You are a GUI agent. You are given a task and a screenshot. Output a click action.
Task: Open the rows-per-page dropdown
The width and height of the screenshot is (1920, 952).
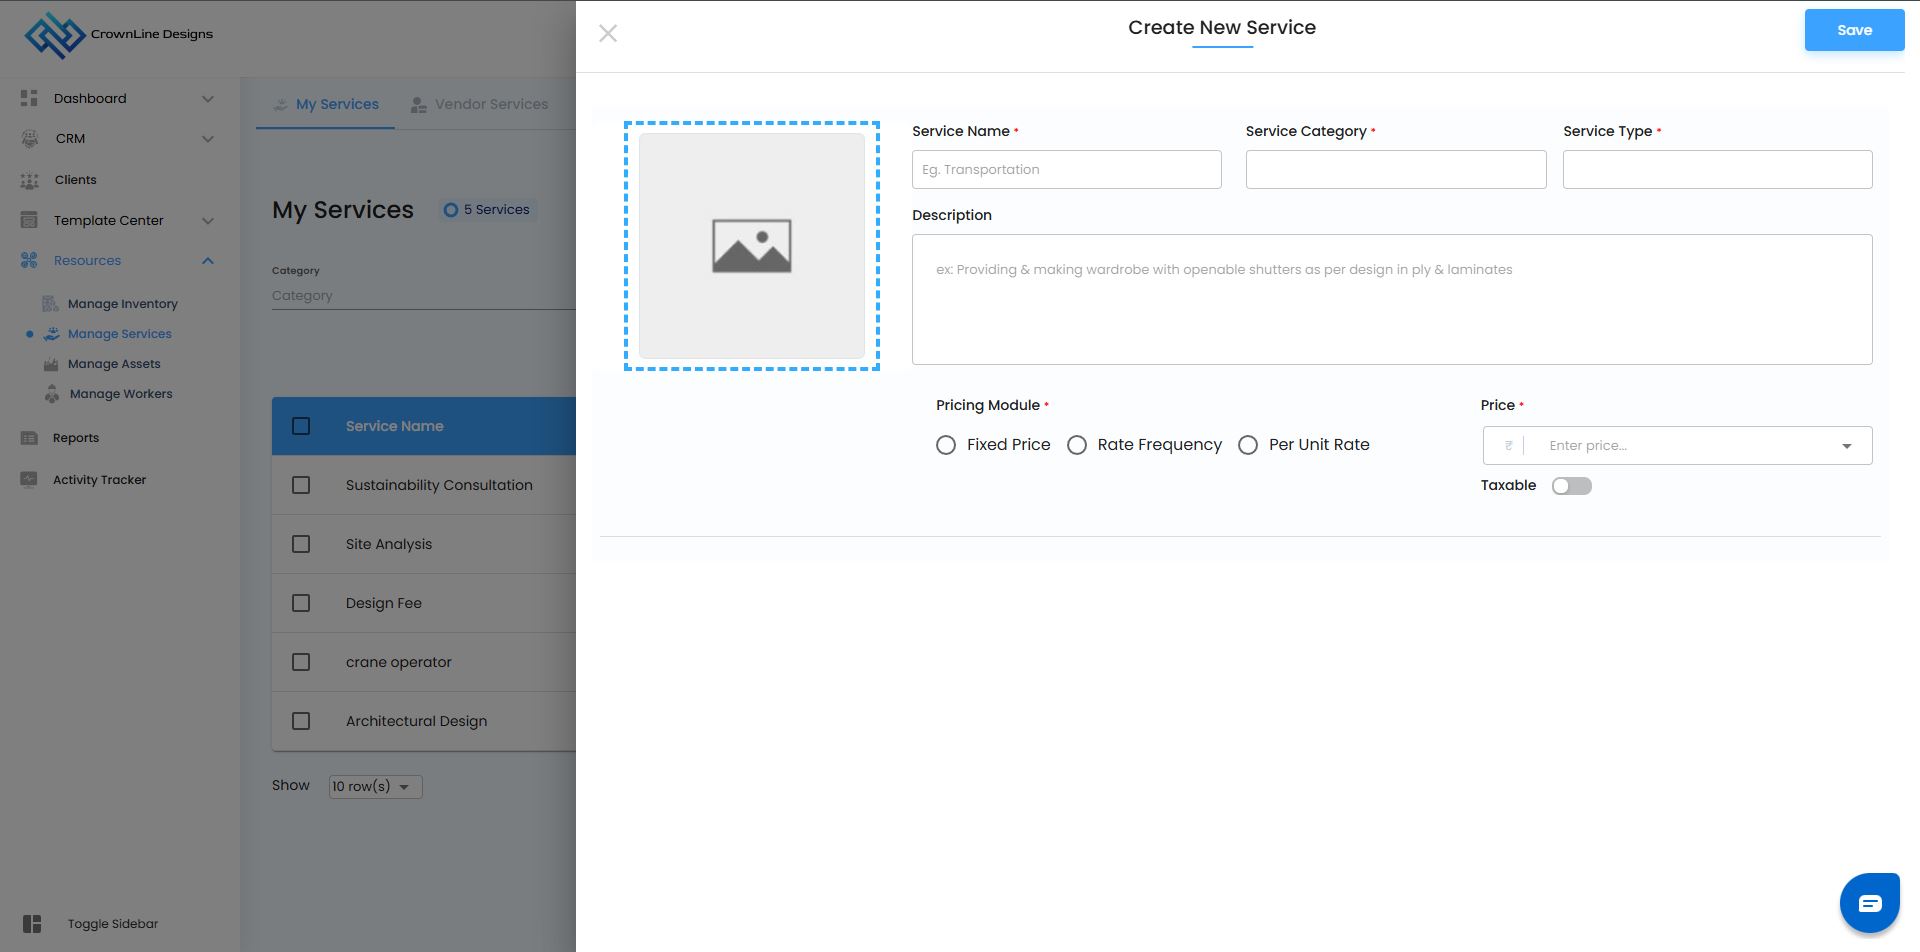click(375, 787)
